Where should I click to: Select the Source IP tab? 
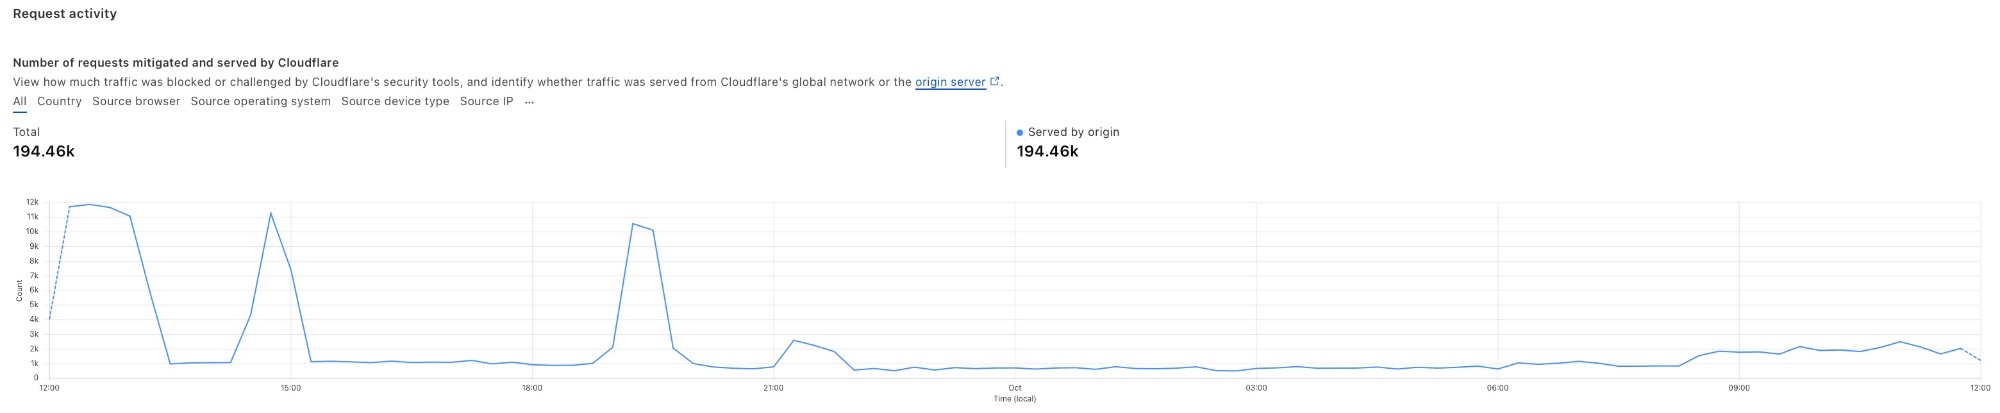[486, 102]
